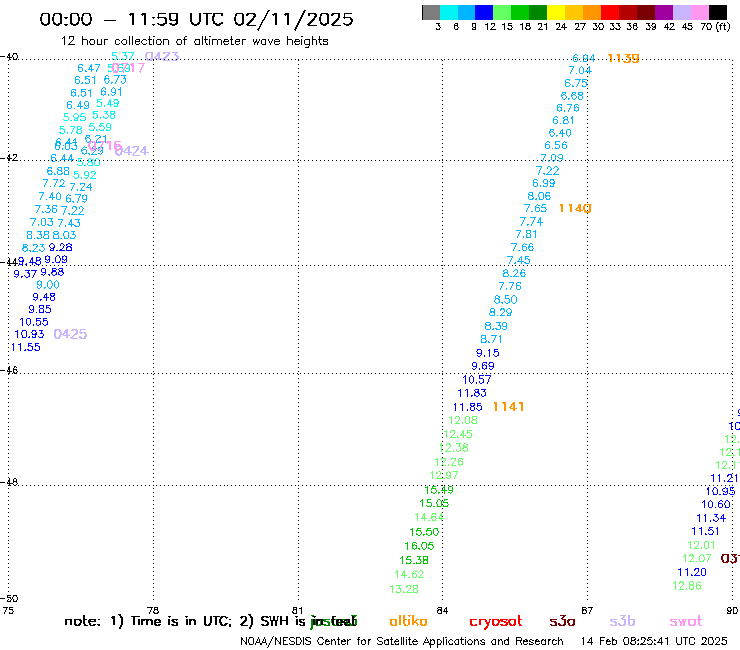Click the wave height value '6.91'
The image size is (740, 650).
[x=111, y=92]
